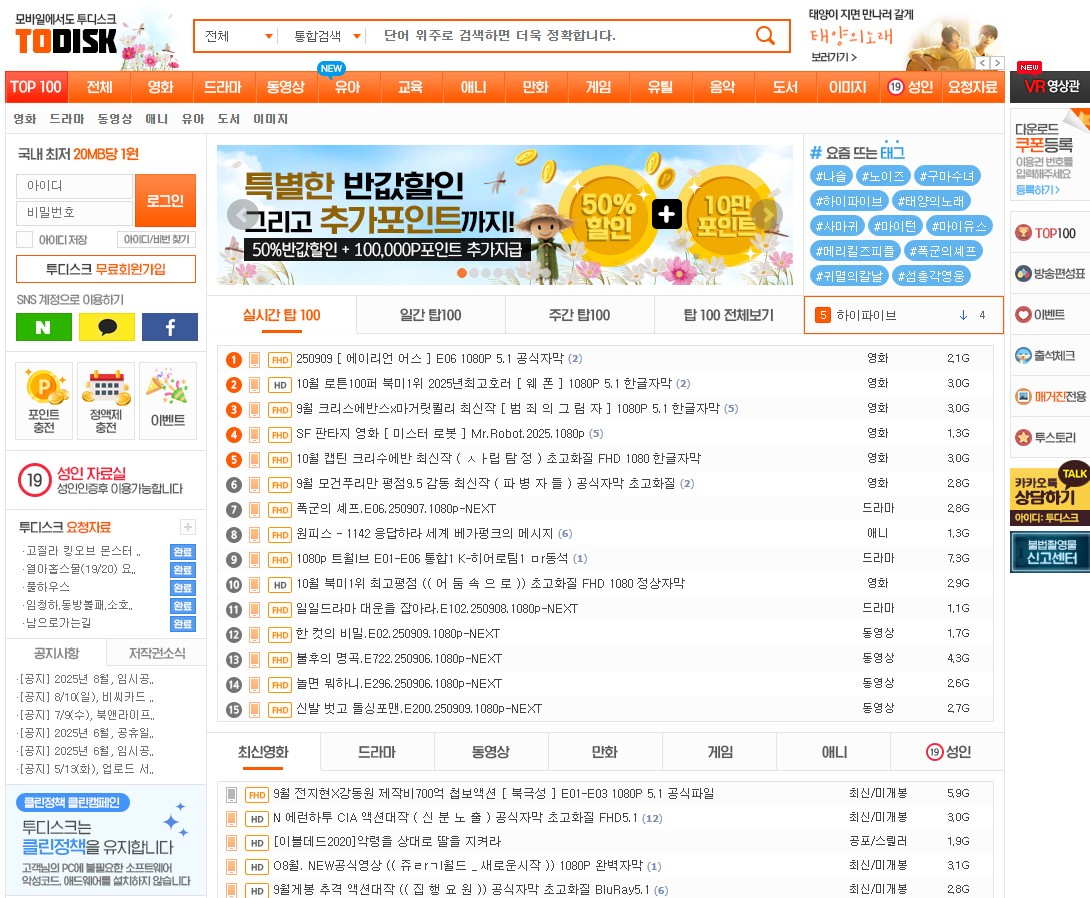
Task: Click the TODISK logo
Action: [x=66, y=40]
